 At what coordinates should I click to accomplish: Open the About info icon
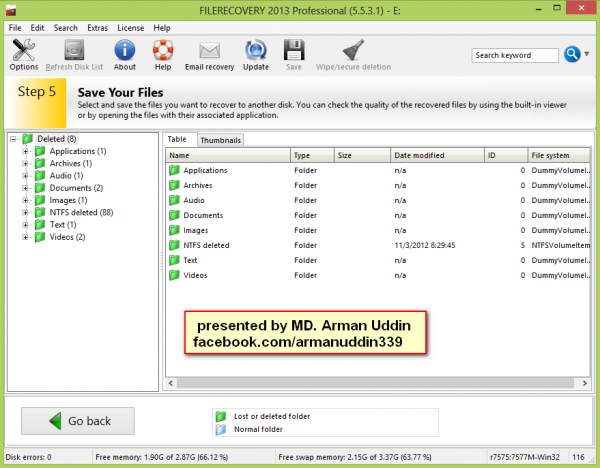pyautogui.click(x=125, y=55)
